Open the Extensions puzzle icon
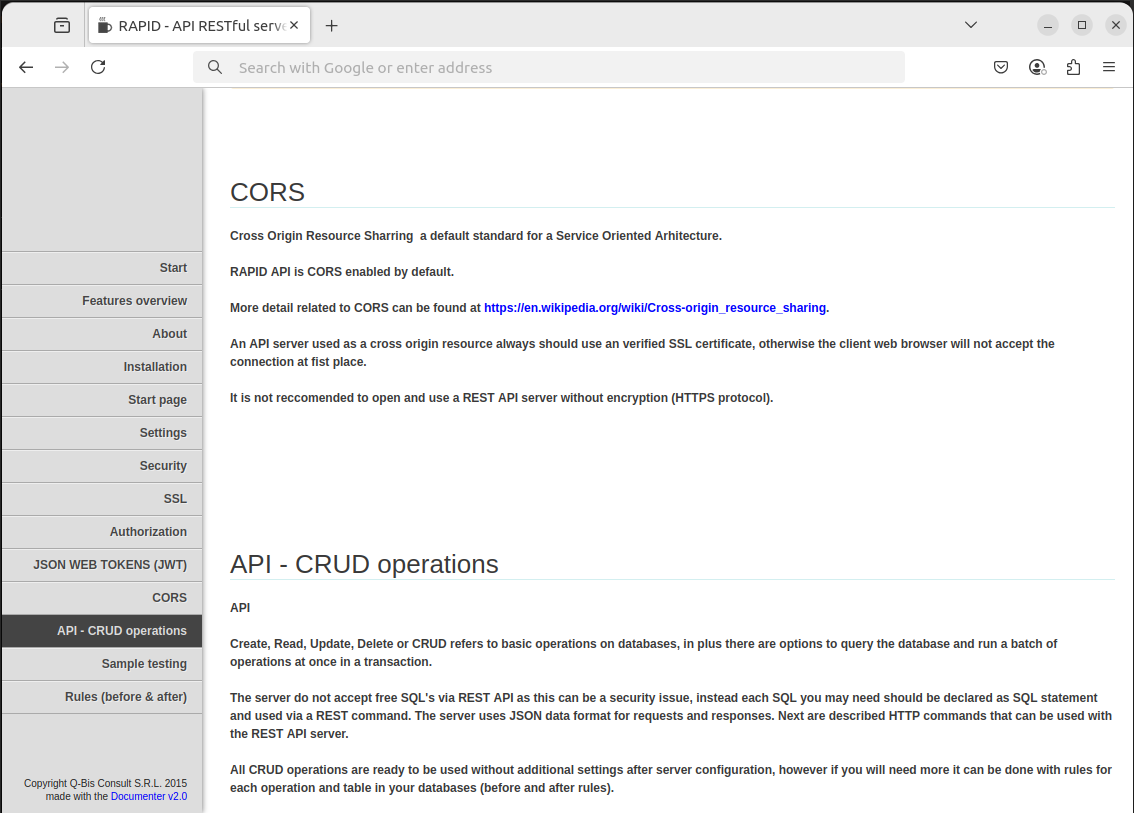Screen dimensions: 1134x813 click(1073, 67)
